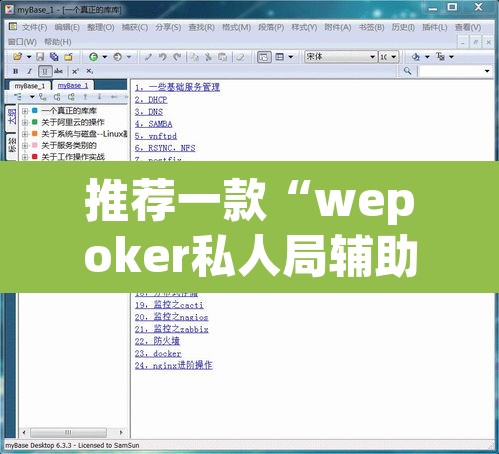Click the open database folder icon
The image size is (499, 454).
coord(18,57)
